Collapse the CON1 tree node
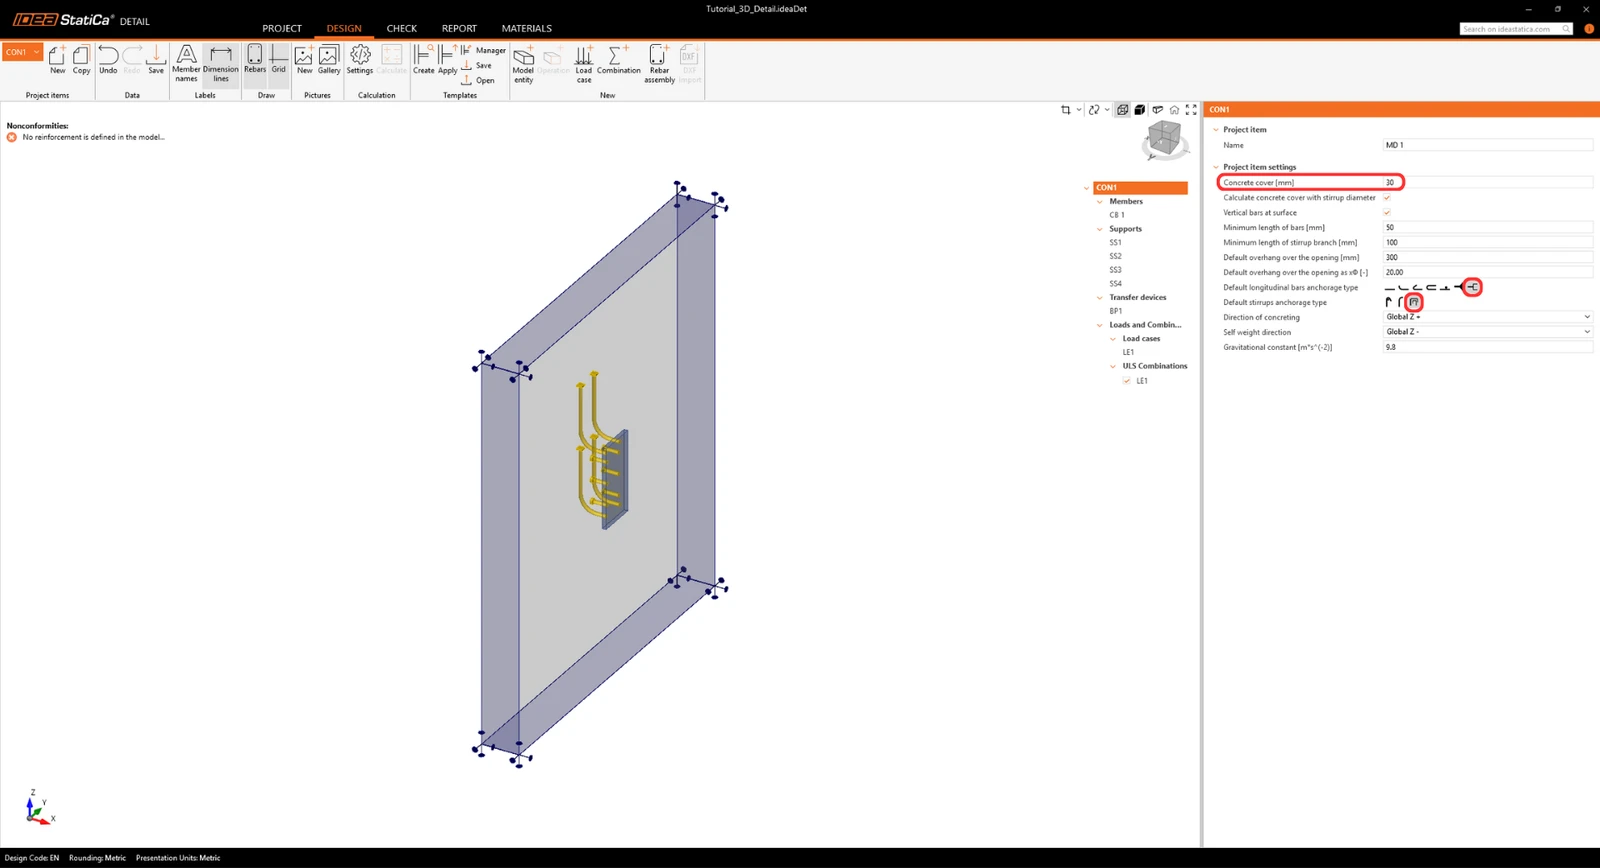This screenshot has height=868, width=1600. coord(1087,188)
